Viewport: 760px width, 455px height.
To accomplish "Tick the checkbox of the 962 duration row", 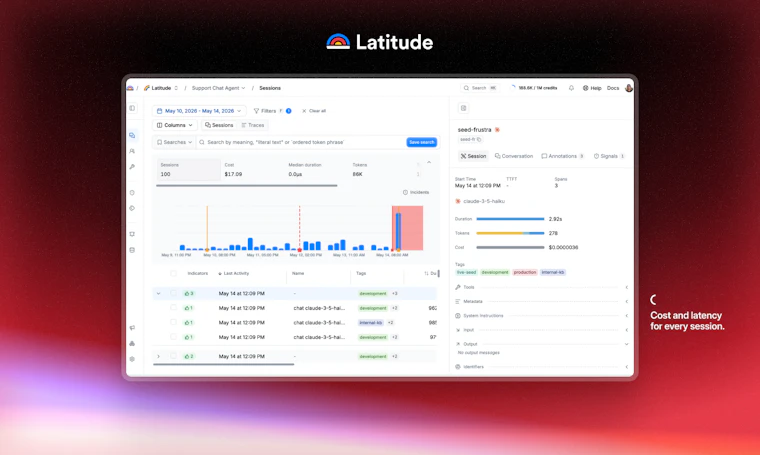I will click(x=173, y=308).
